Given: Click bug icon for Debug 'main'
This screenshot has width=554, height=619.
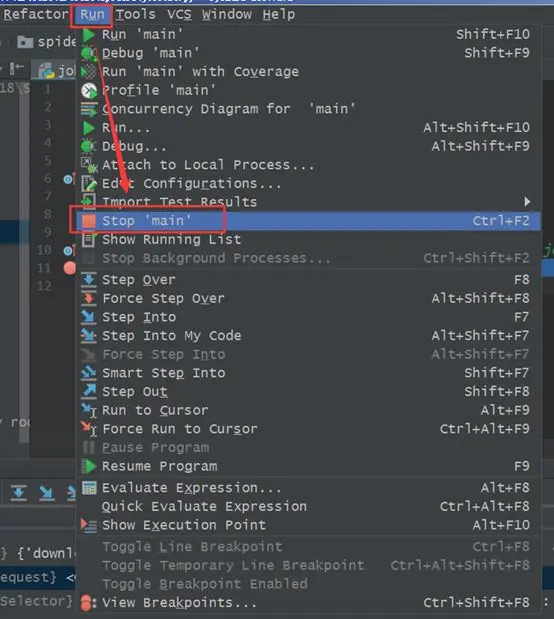Looking at the screenshot, I should pyautogui.click(x=88, y=53).
